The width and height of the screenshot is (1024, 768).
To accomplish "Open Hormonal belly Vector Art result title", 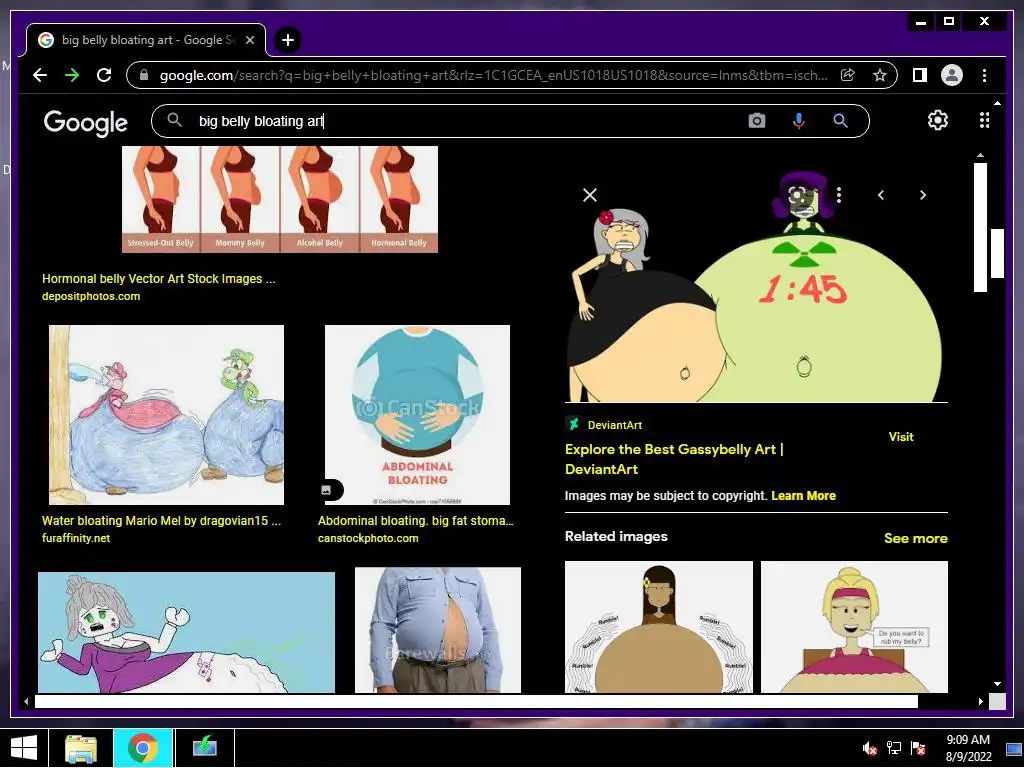I will tap(159, 279).
